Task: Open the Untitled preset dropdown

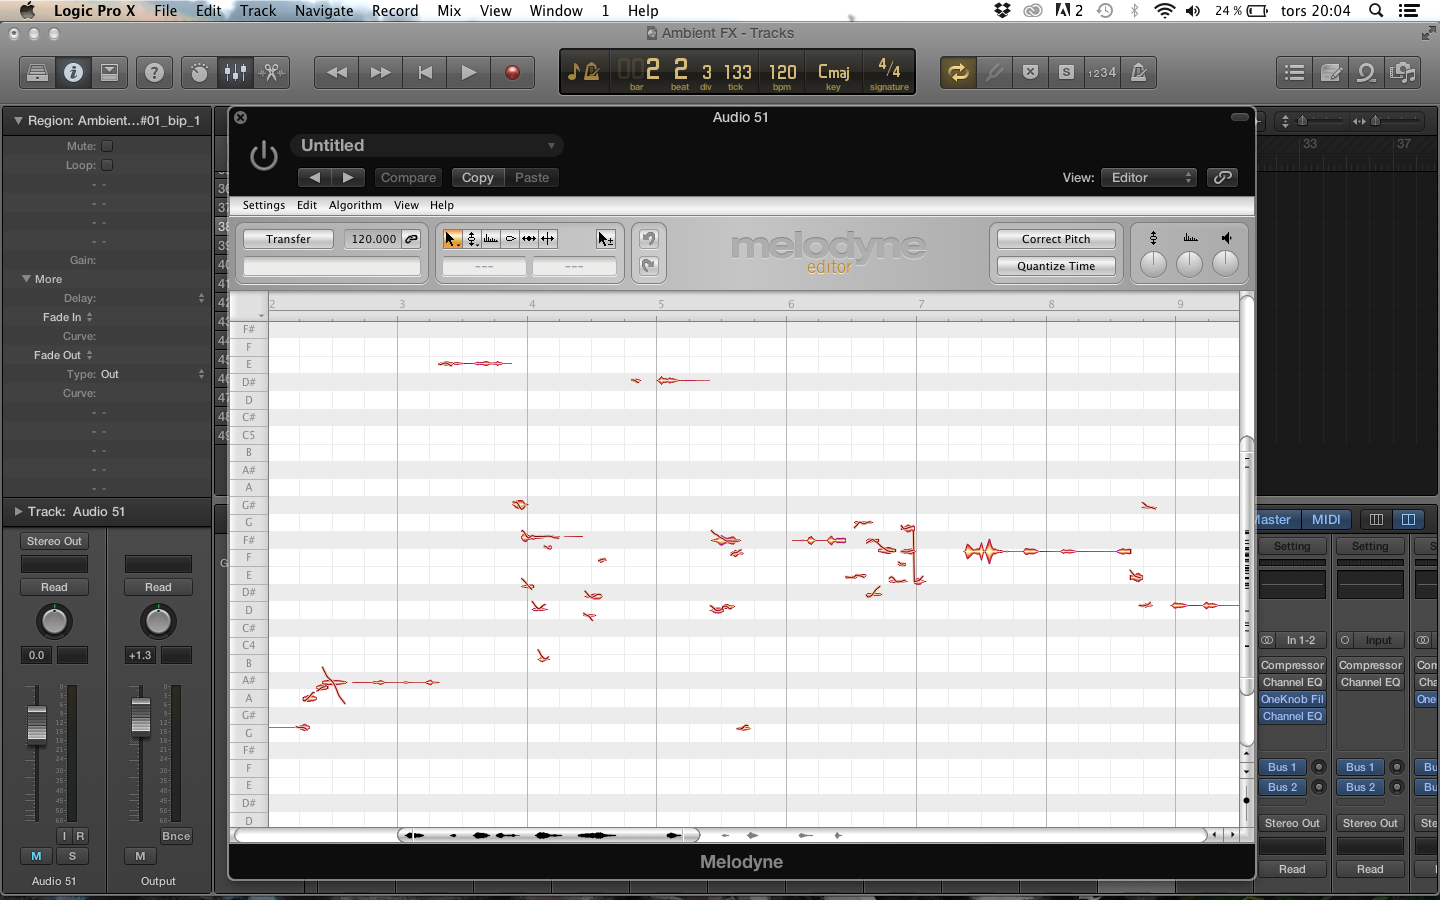Action: [427, 146]
